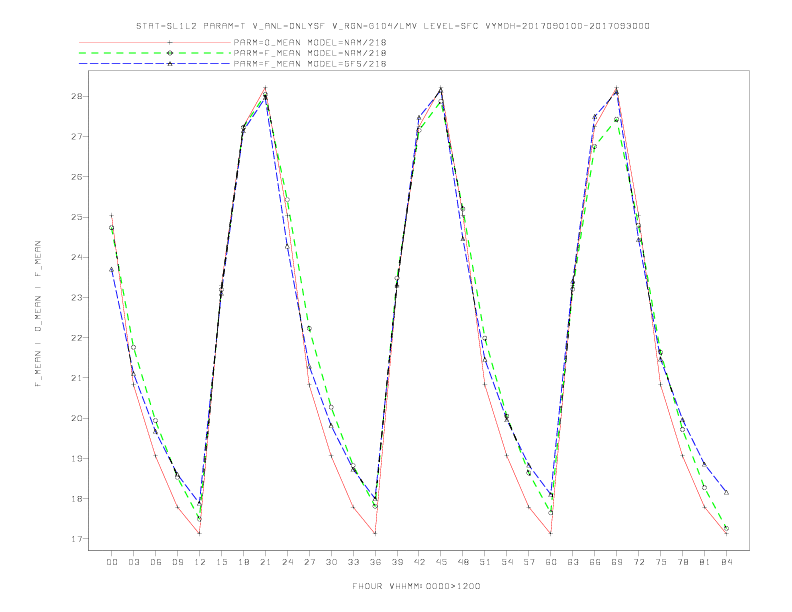Click x-axis forecast hour label 12
This screenshot has height=612, width=792.
(200, 562)
